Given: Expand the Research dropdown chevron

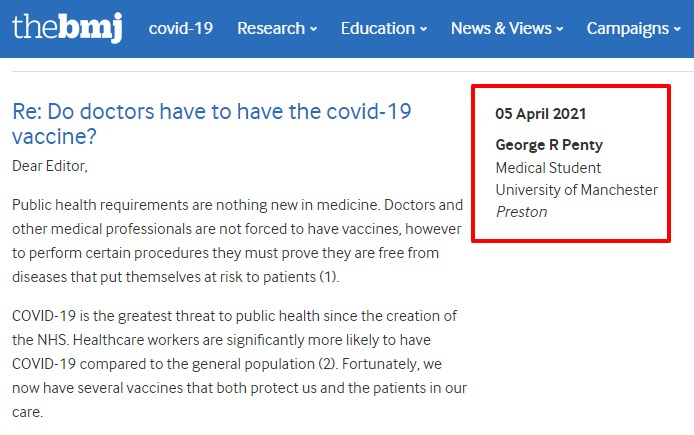Looking at the screenshot, I should pos(313,30).
